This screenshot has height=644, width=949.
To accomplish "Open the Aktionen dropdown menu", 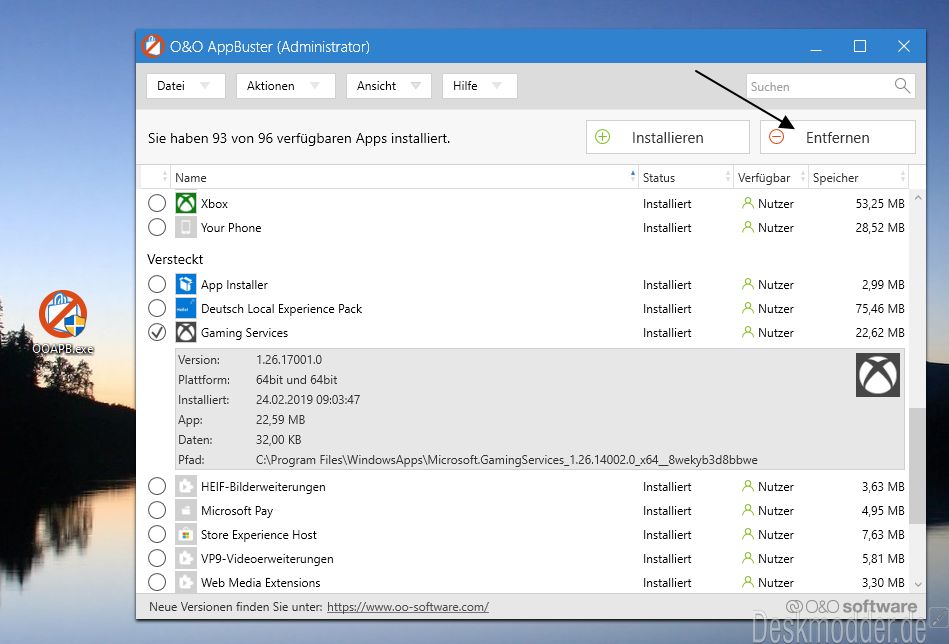I will (286, 86).
